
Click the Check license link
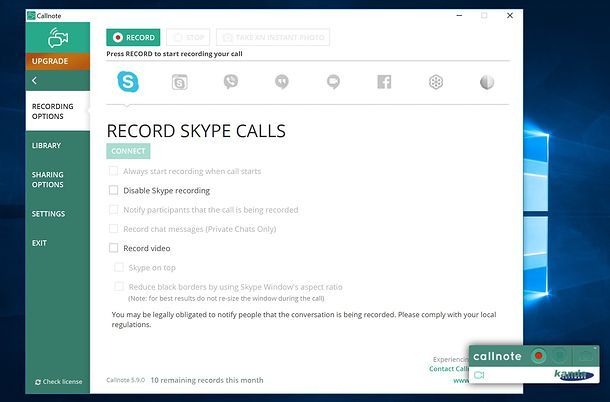tap(58, 382)
